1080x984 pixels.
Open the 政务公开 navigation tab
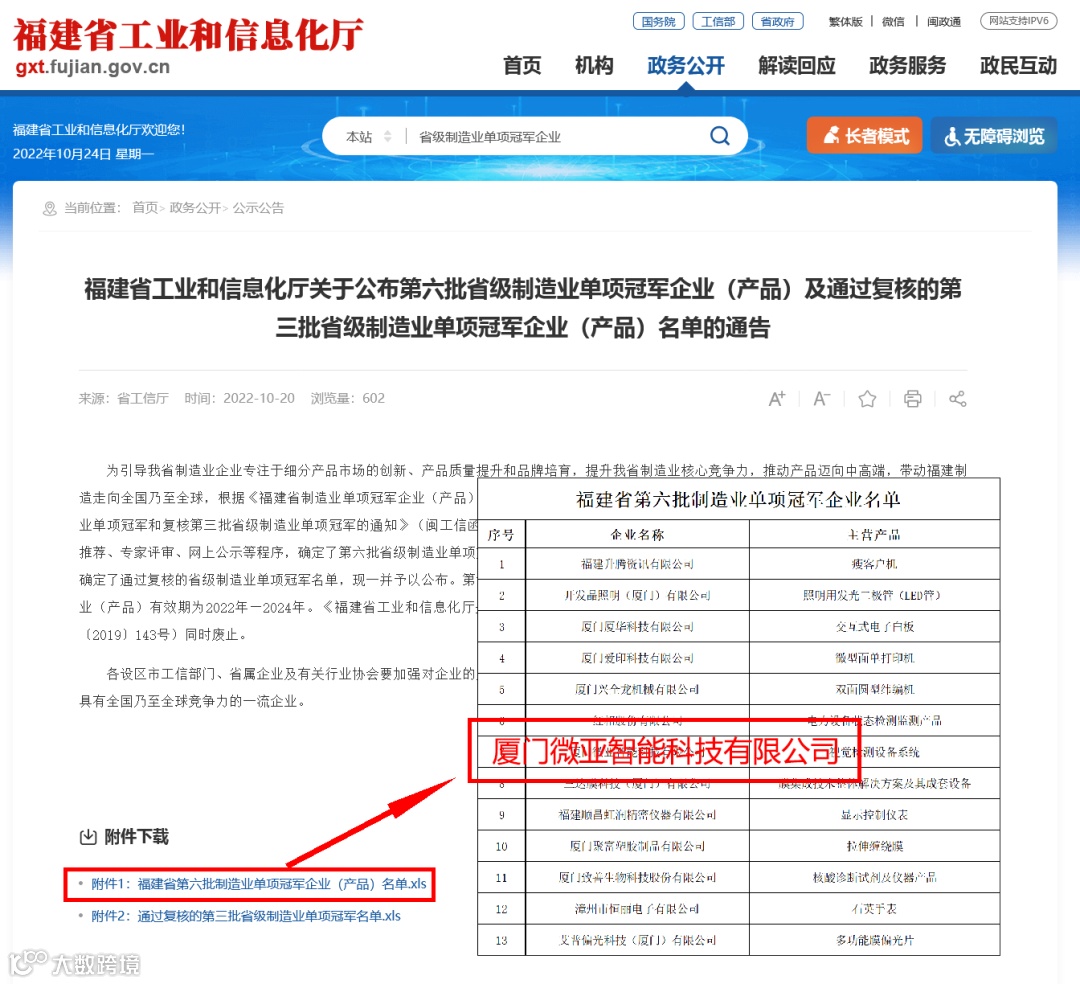tap(686, 65)
